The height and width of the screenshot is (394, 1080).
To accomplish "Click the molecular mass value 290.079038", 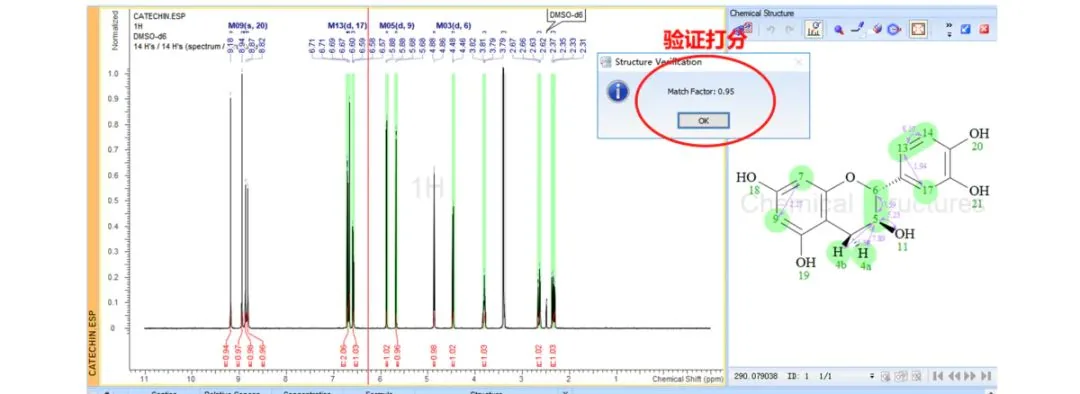I will point(756,376).
